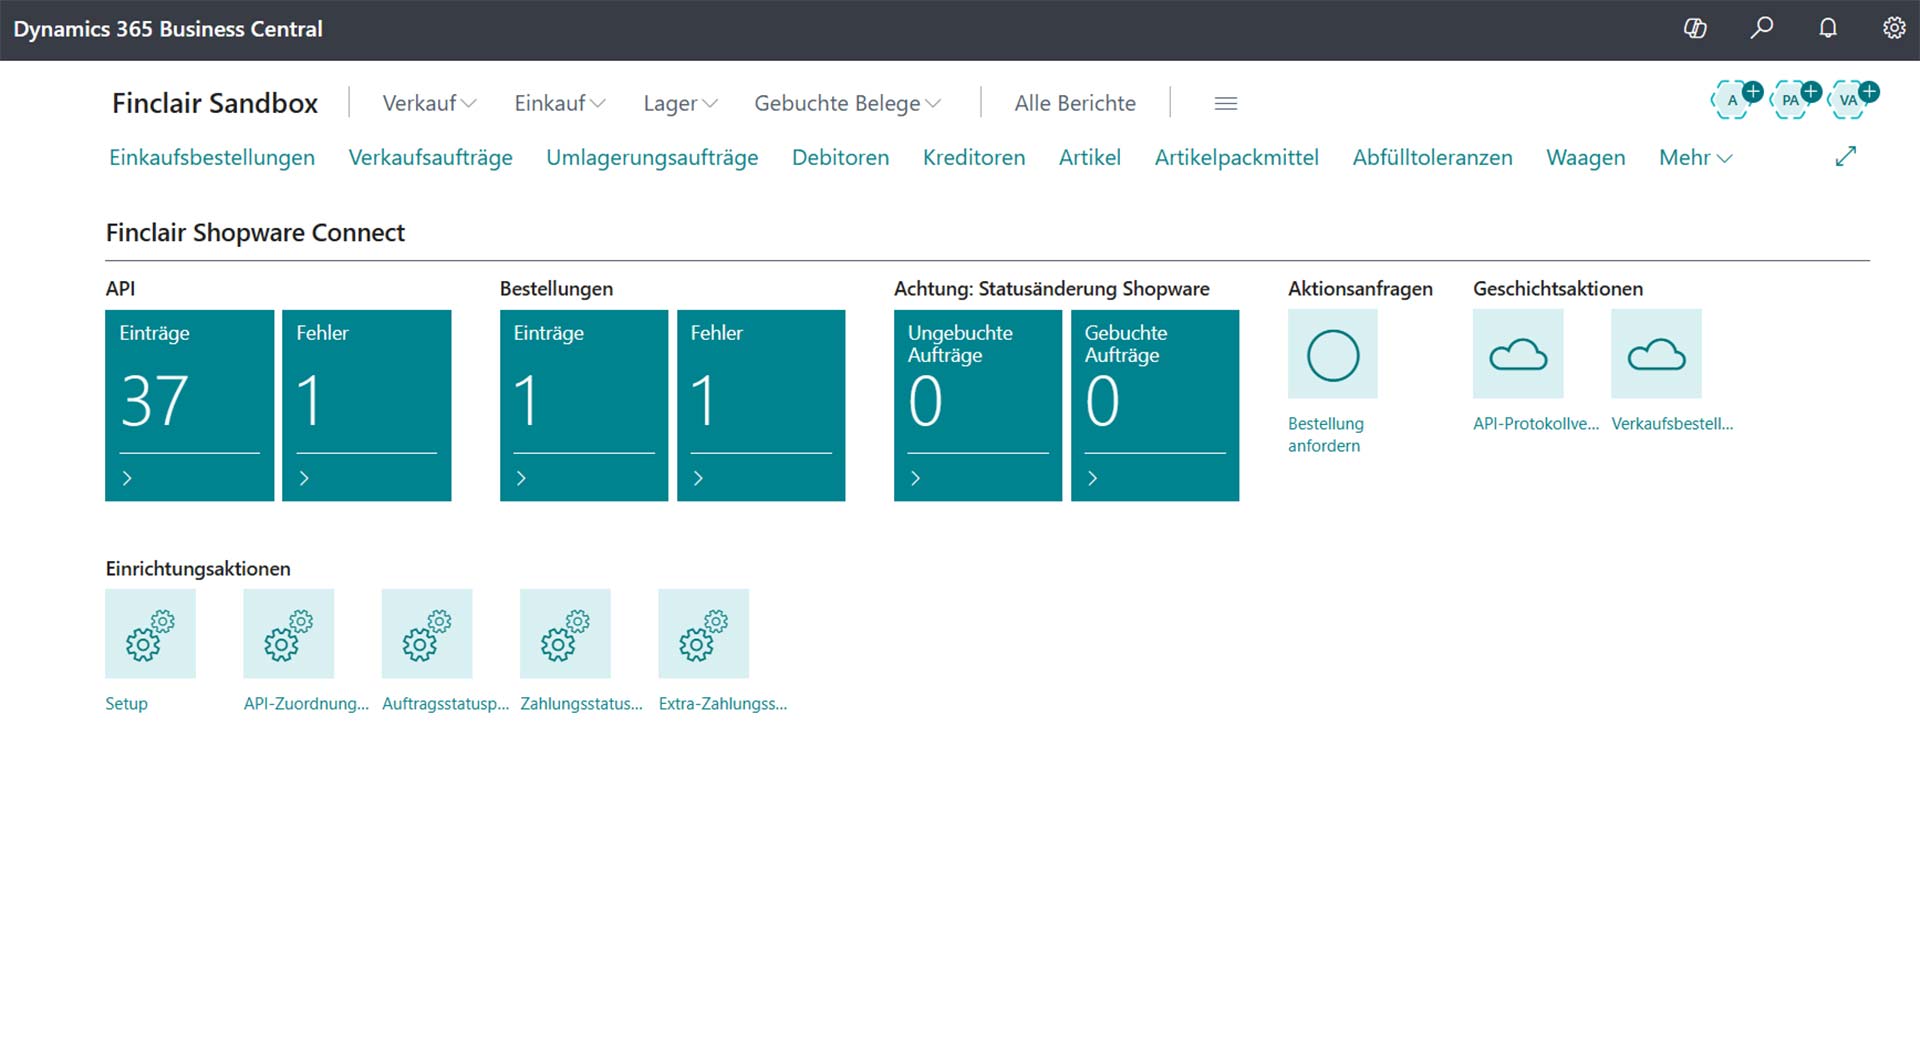The image size is (1920, 1055).
Task: Open Umlagerungsaufträge link
Action: 652,158
